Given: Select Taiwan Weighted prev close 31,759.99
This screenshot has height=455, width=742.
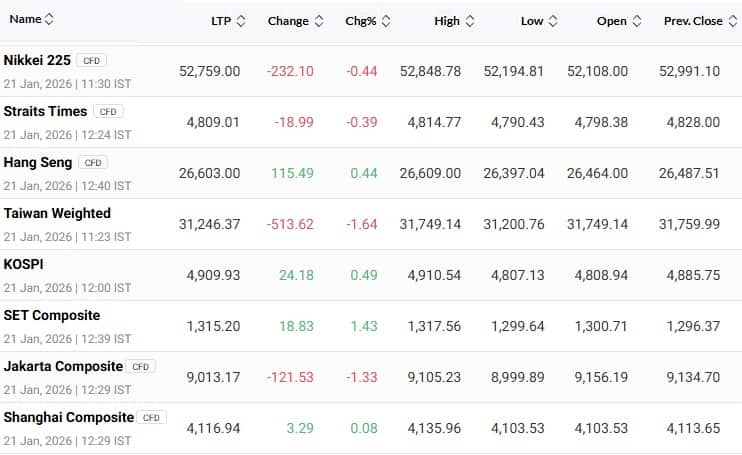Looking at the screenshot, I should tap(689, 225).
